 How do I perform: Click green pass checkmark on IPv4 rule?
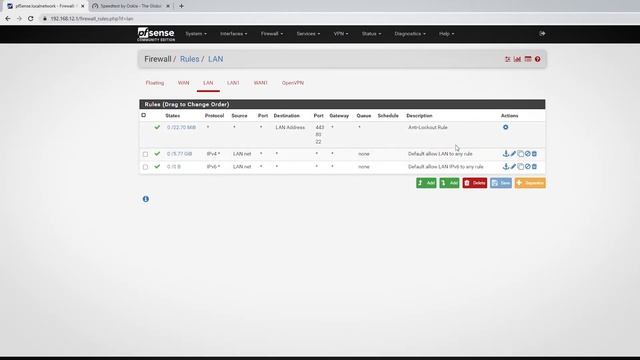(157, 154)
